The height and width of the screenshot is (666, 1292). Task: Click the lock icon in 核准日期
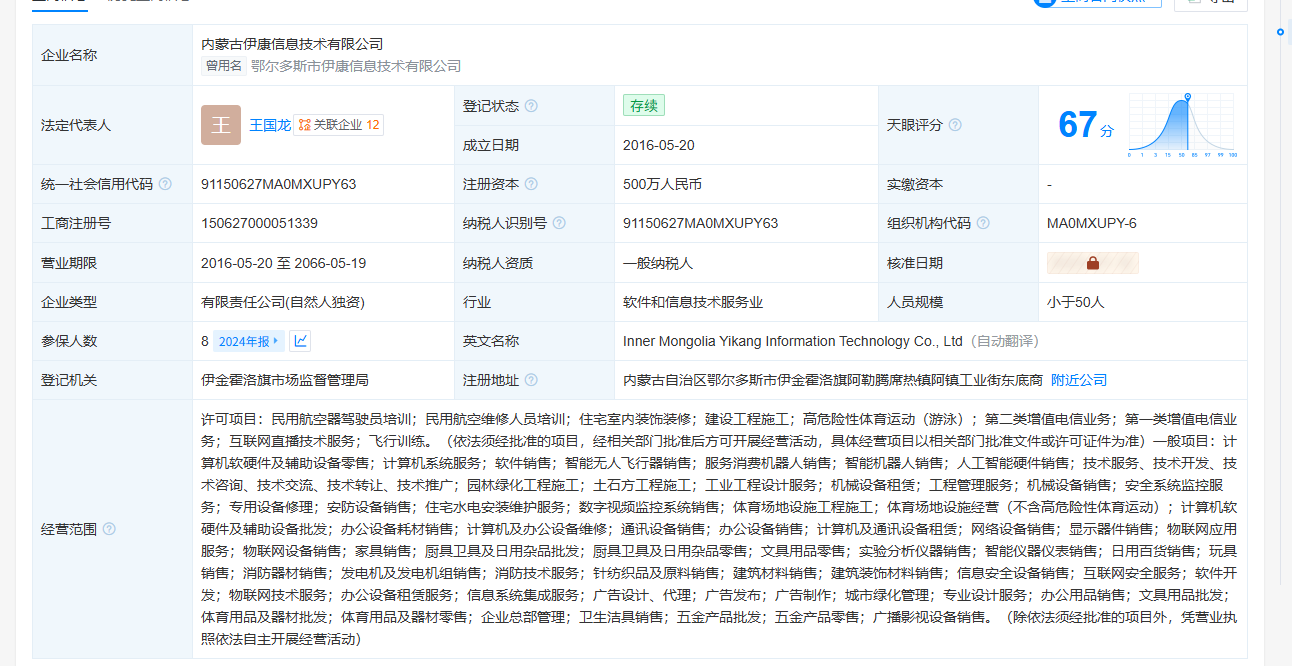pos(1092,263)
